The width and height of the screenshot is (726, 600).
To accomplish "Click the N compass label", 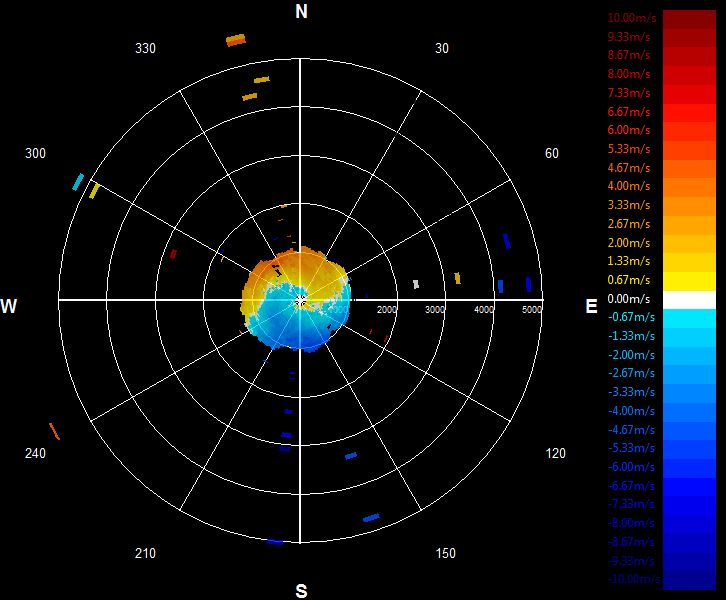I will click(301, 12).
